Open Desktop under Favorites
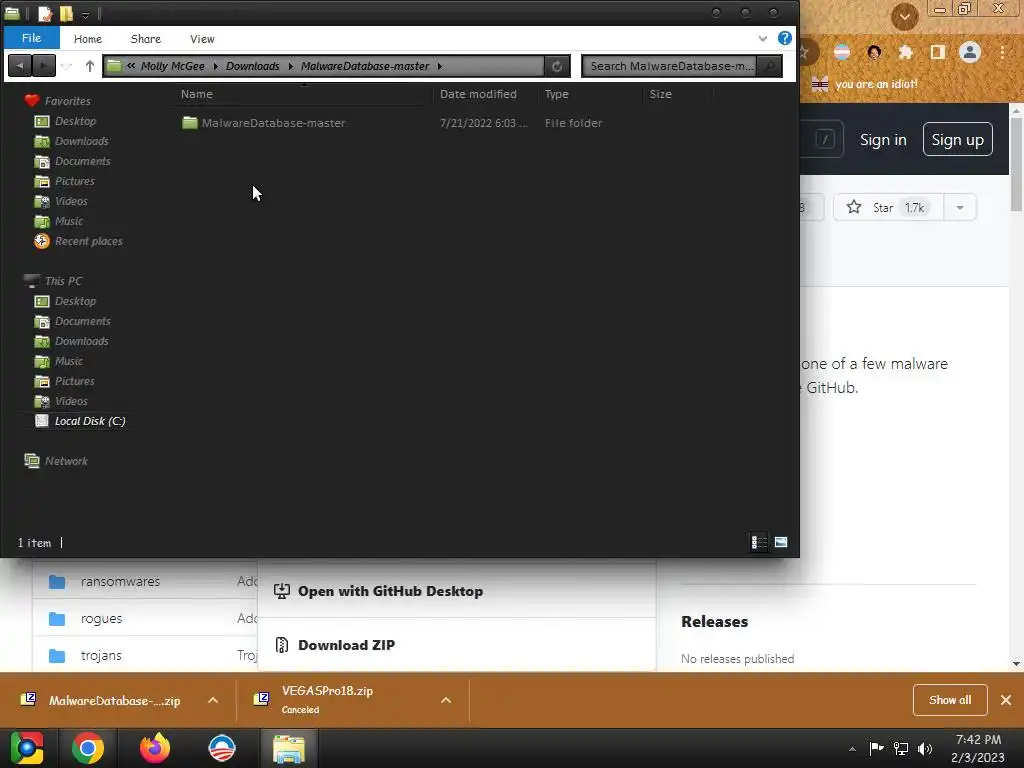Viewport: 1024px width, 768px height. click(x=75, y=121)
